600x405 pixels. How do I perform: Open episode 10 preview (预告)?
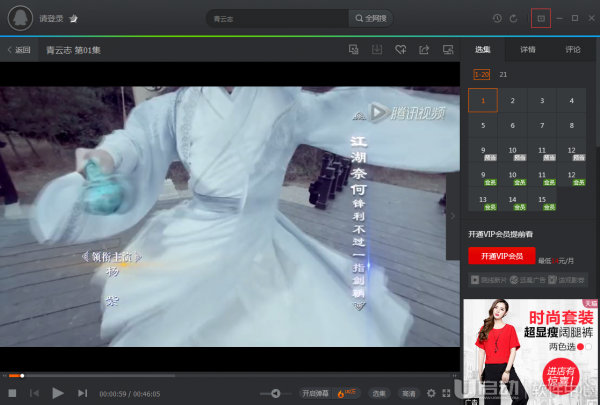[x=512, y=150]
